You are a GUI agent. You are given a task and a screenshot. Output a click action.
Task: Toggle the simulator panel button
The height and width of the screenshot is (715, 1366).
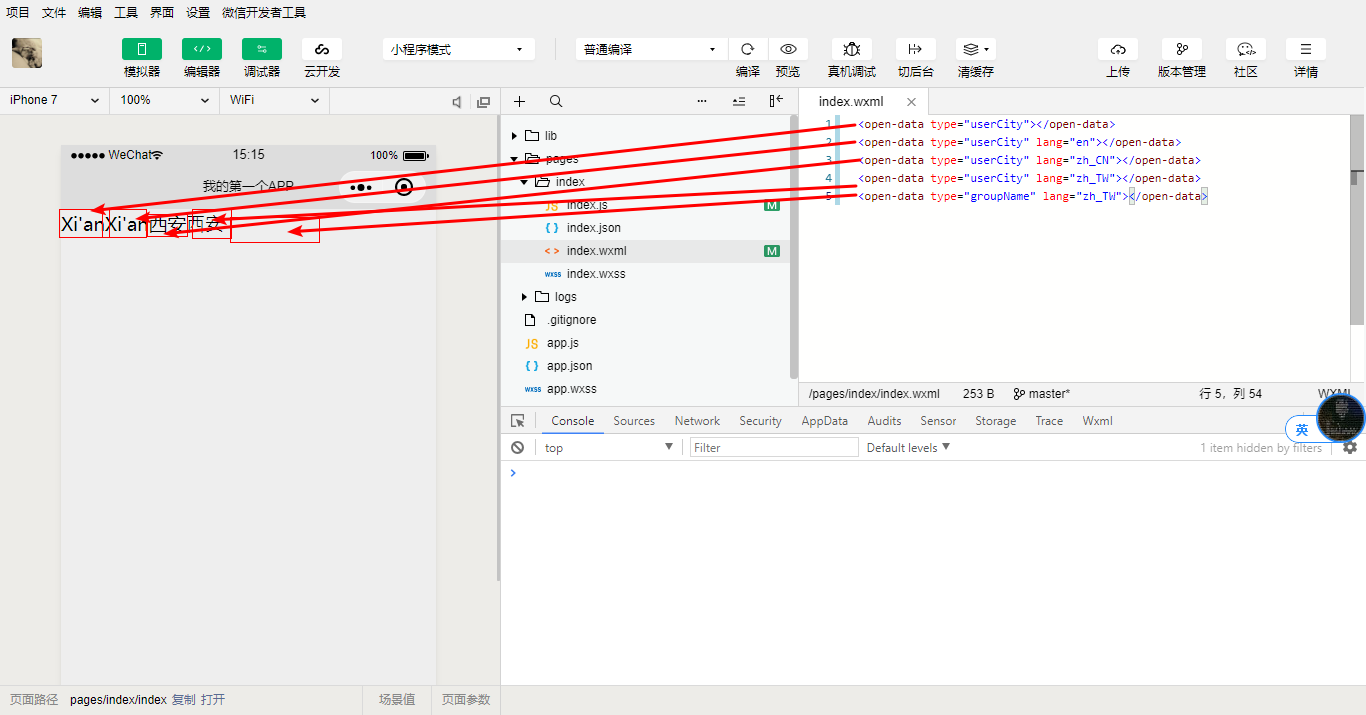click(142, 49)
